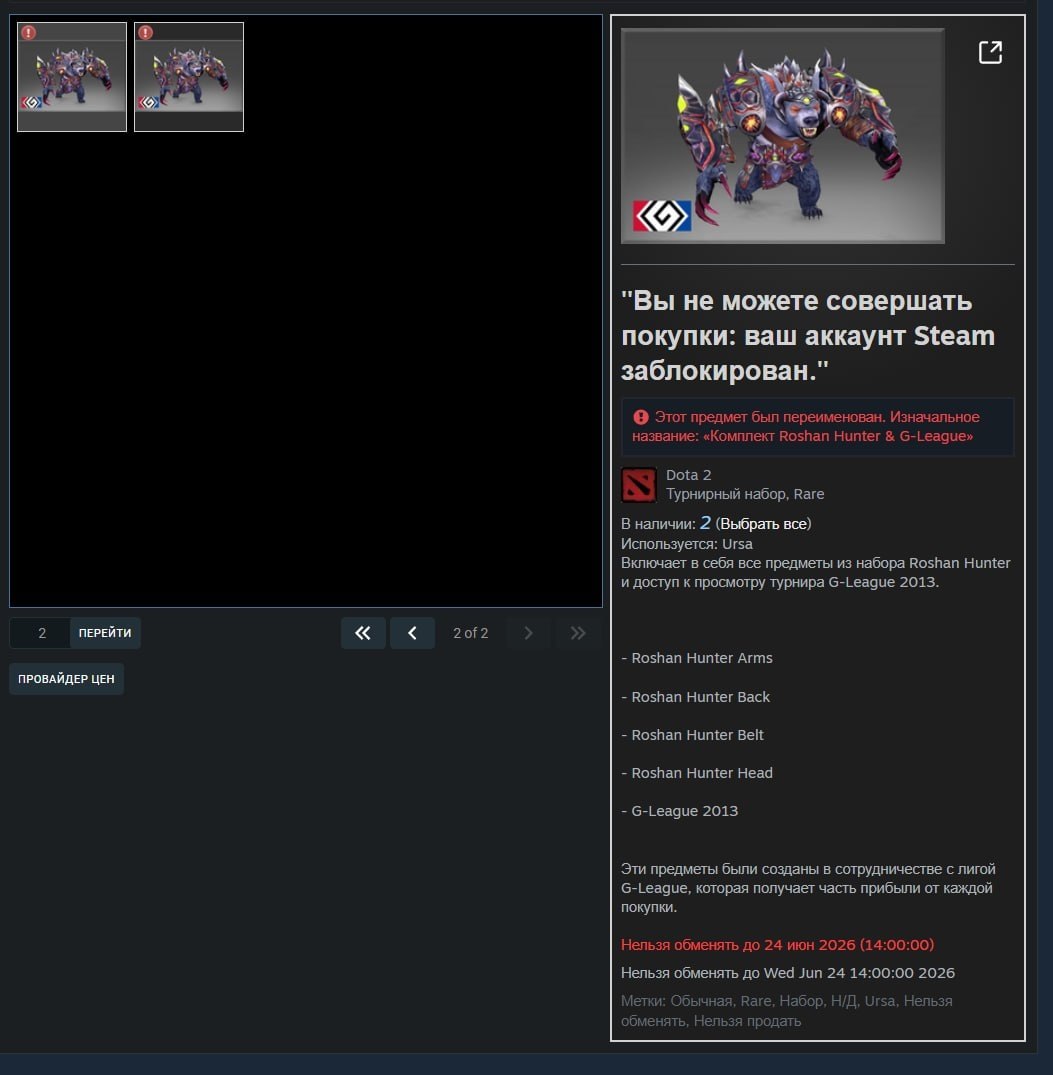
Task: Select the first Ursa item thumbnail
Action: pos(72,77)
